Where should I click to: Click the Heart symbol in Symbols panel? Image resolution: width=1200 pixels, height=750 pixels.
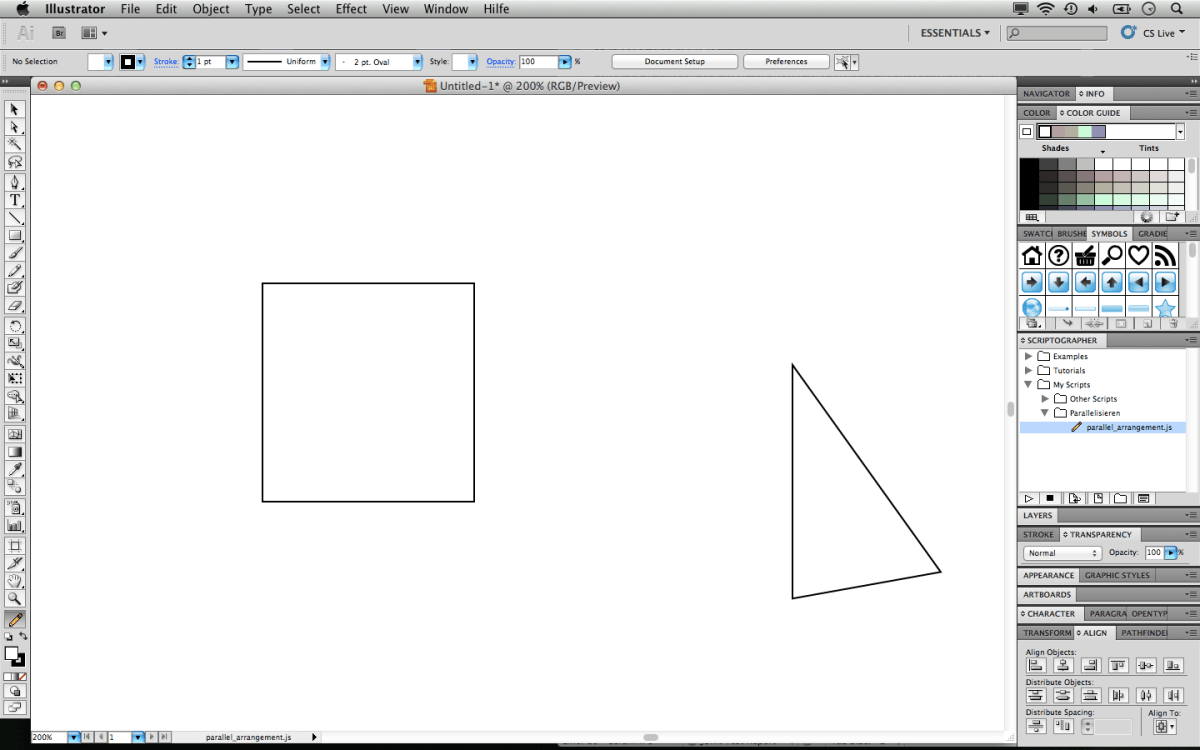[1138, 256]
